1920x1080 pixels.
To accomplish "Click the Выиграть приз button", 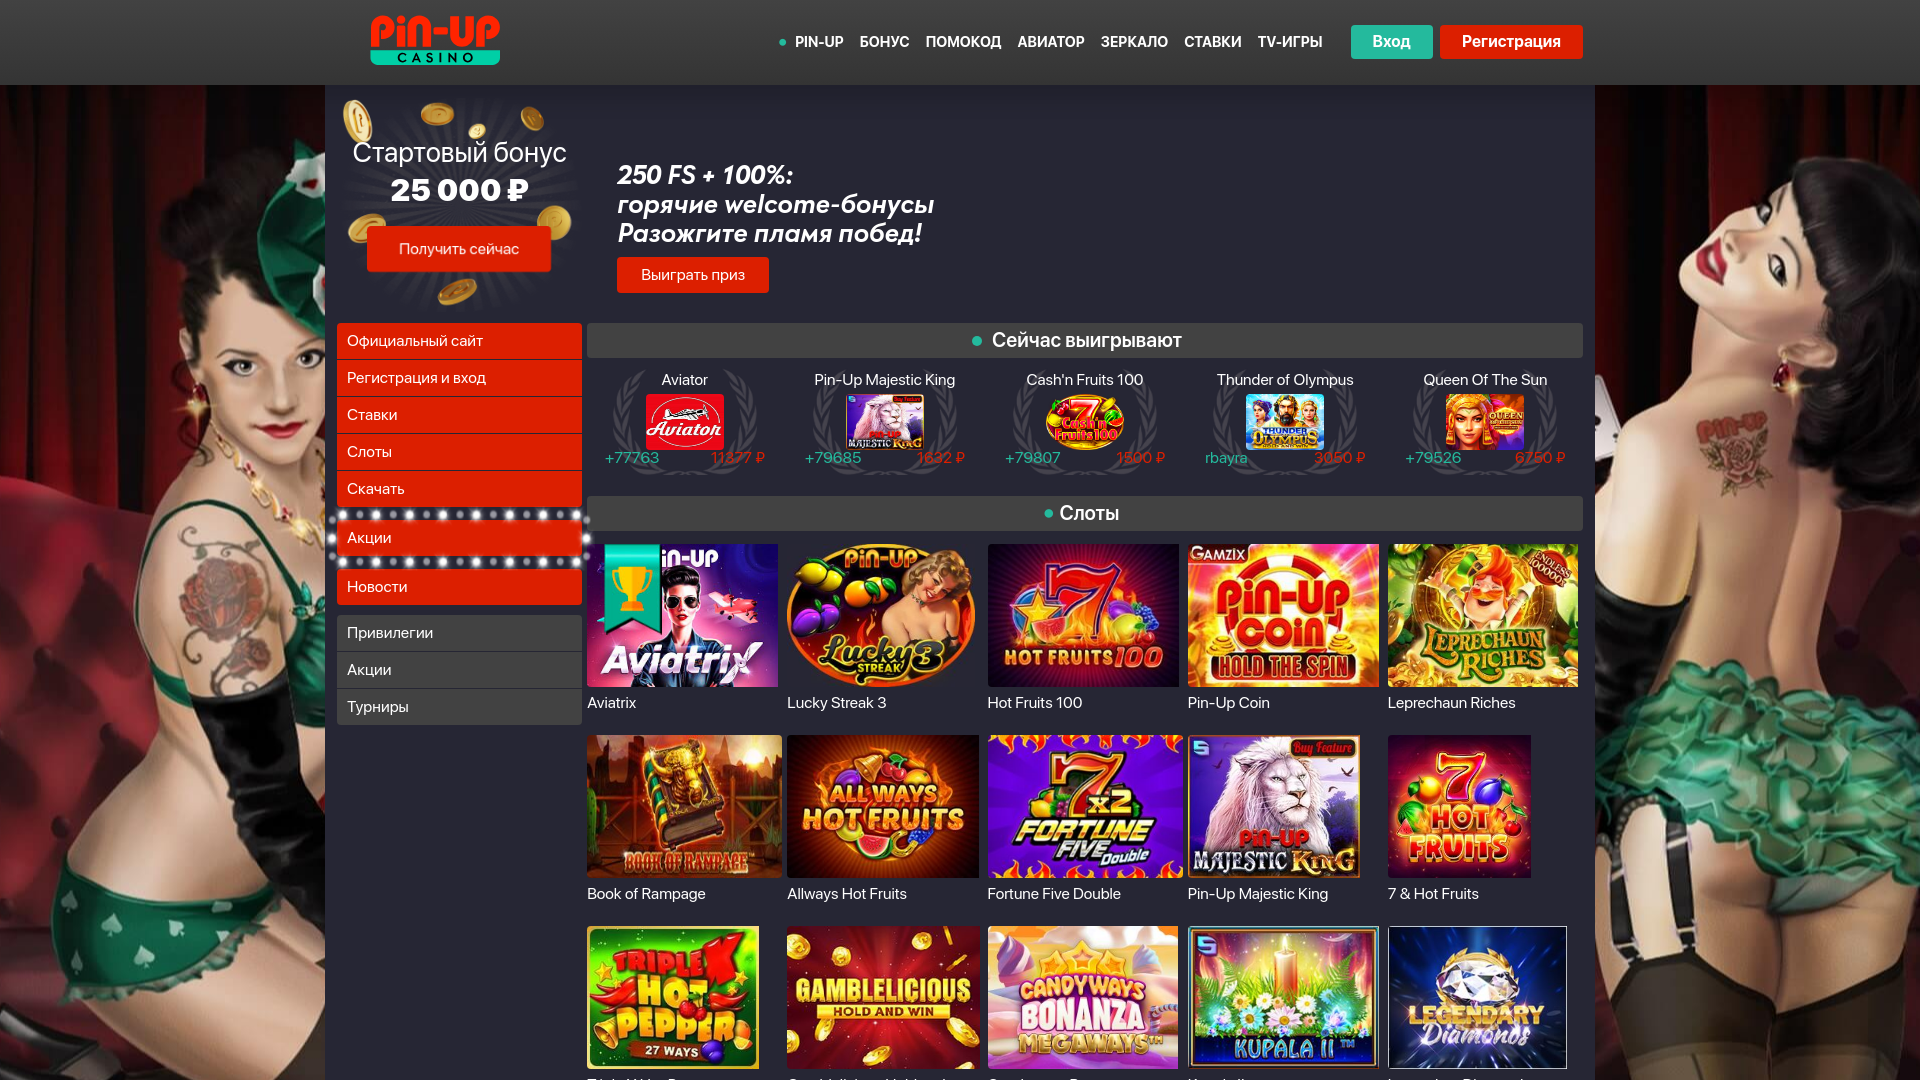I will [692, 275].
